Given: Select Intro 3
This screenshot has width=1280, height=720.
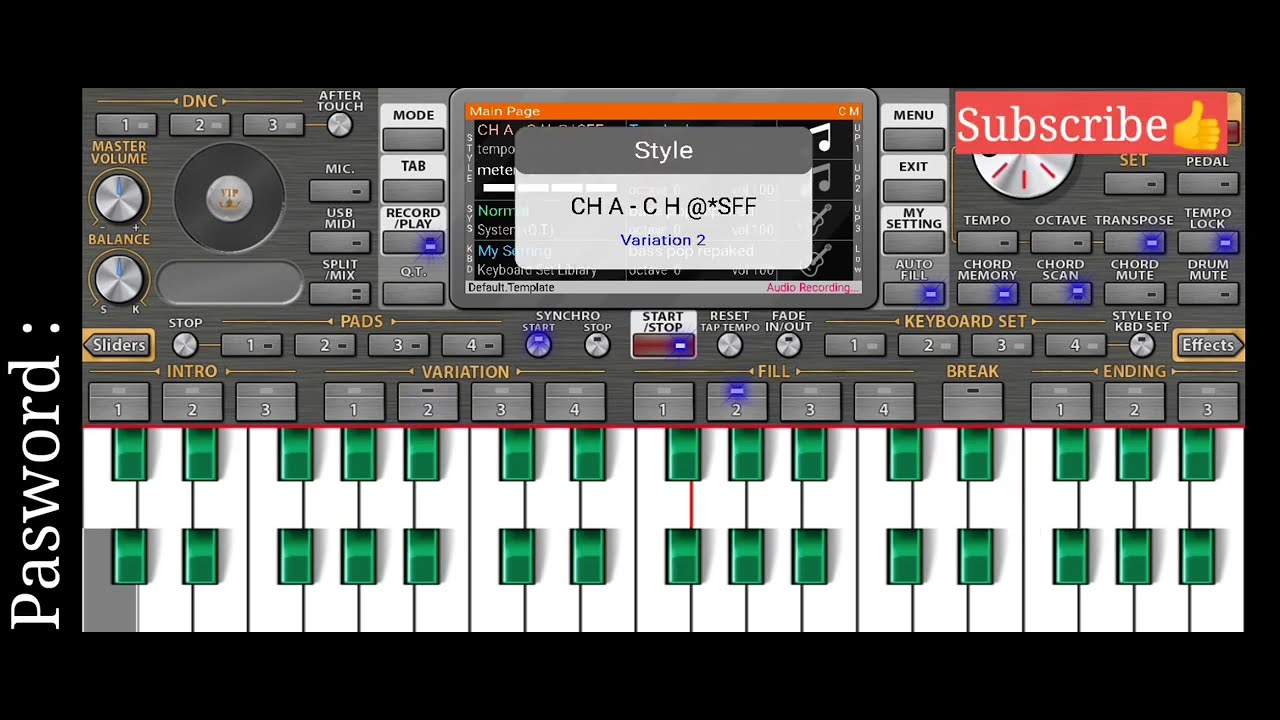Looking at the screenshot, I should point(266,401).
